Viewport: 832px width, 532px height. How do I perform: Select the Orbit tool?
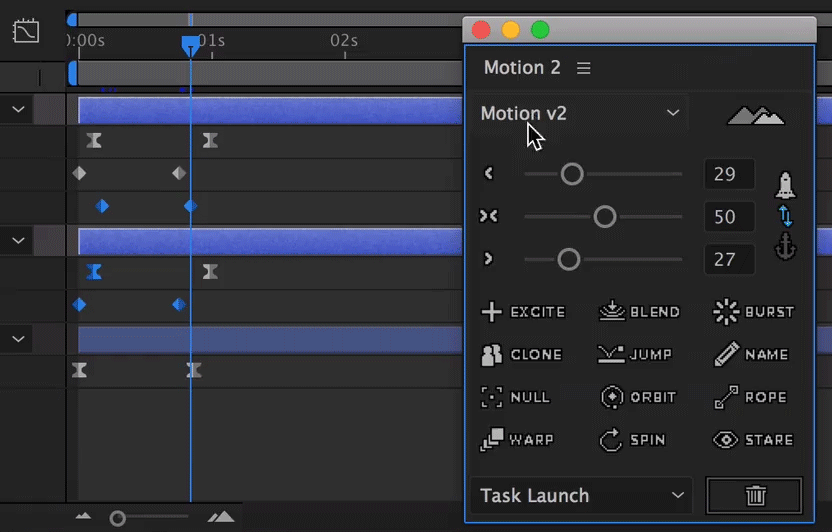pyautogui.click(x=639, y=397)
